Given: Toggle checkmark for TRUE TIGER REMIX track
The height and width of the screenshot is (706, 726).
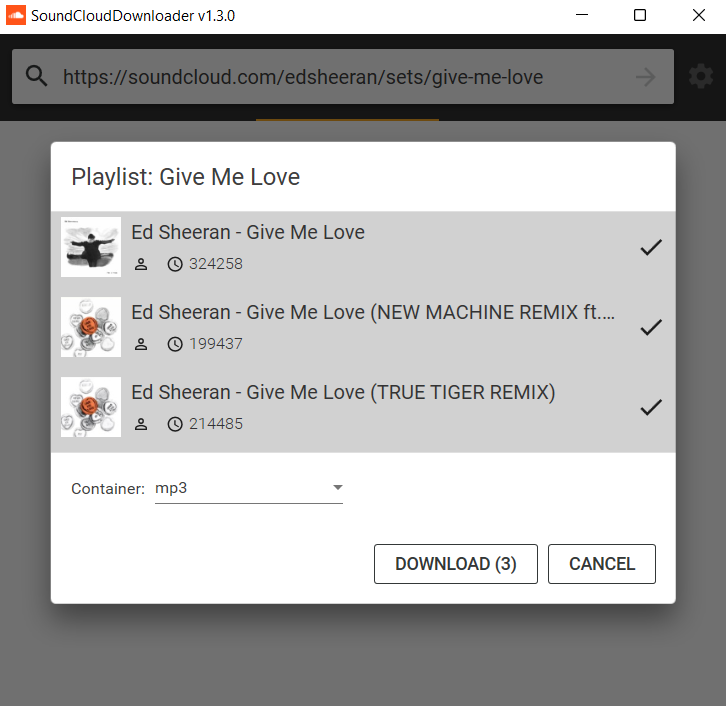Looking at the screenshot, I should [x=651, y=407].
